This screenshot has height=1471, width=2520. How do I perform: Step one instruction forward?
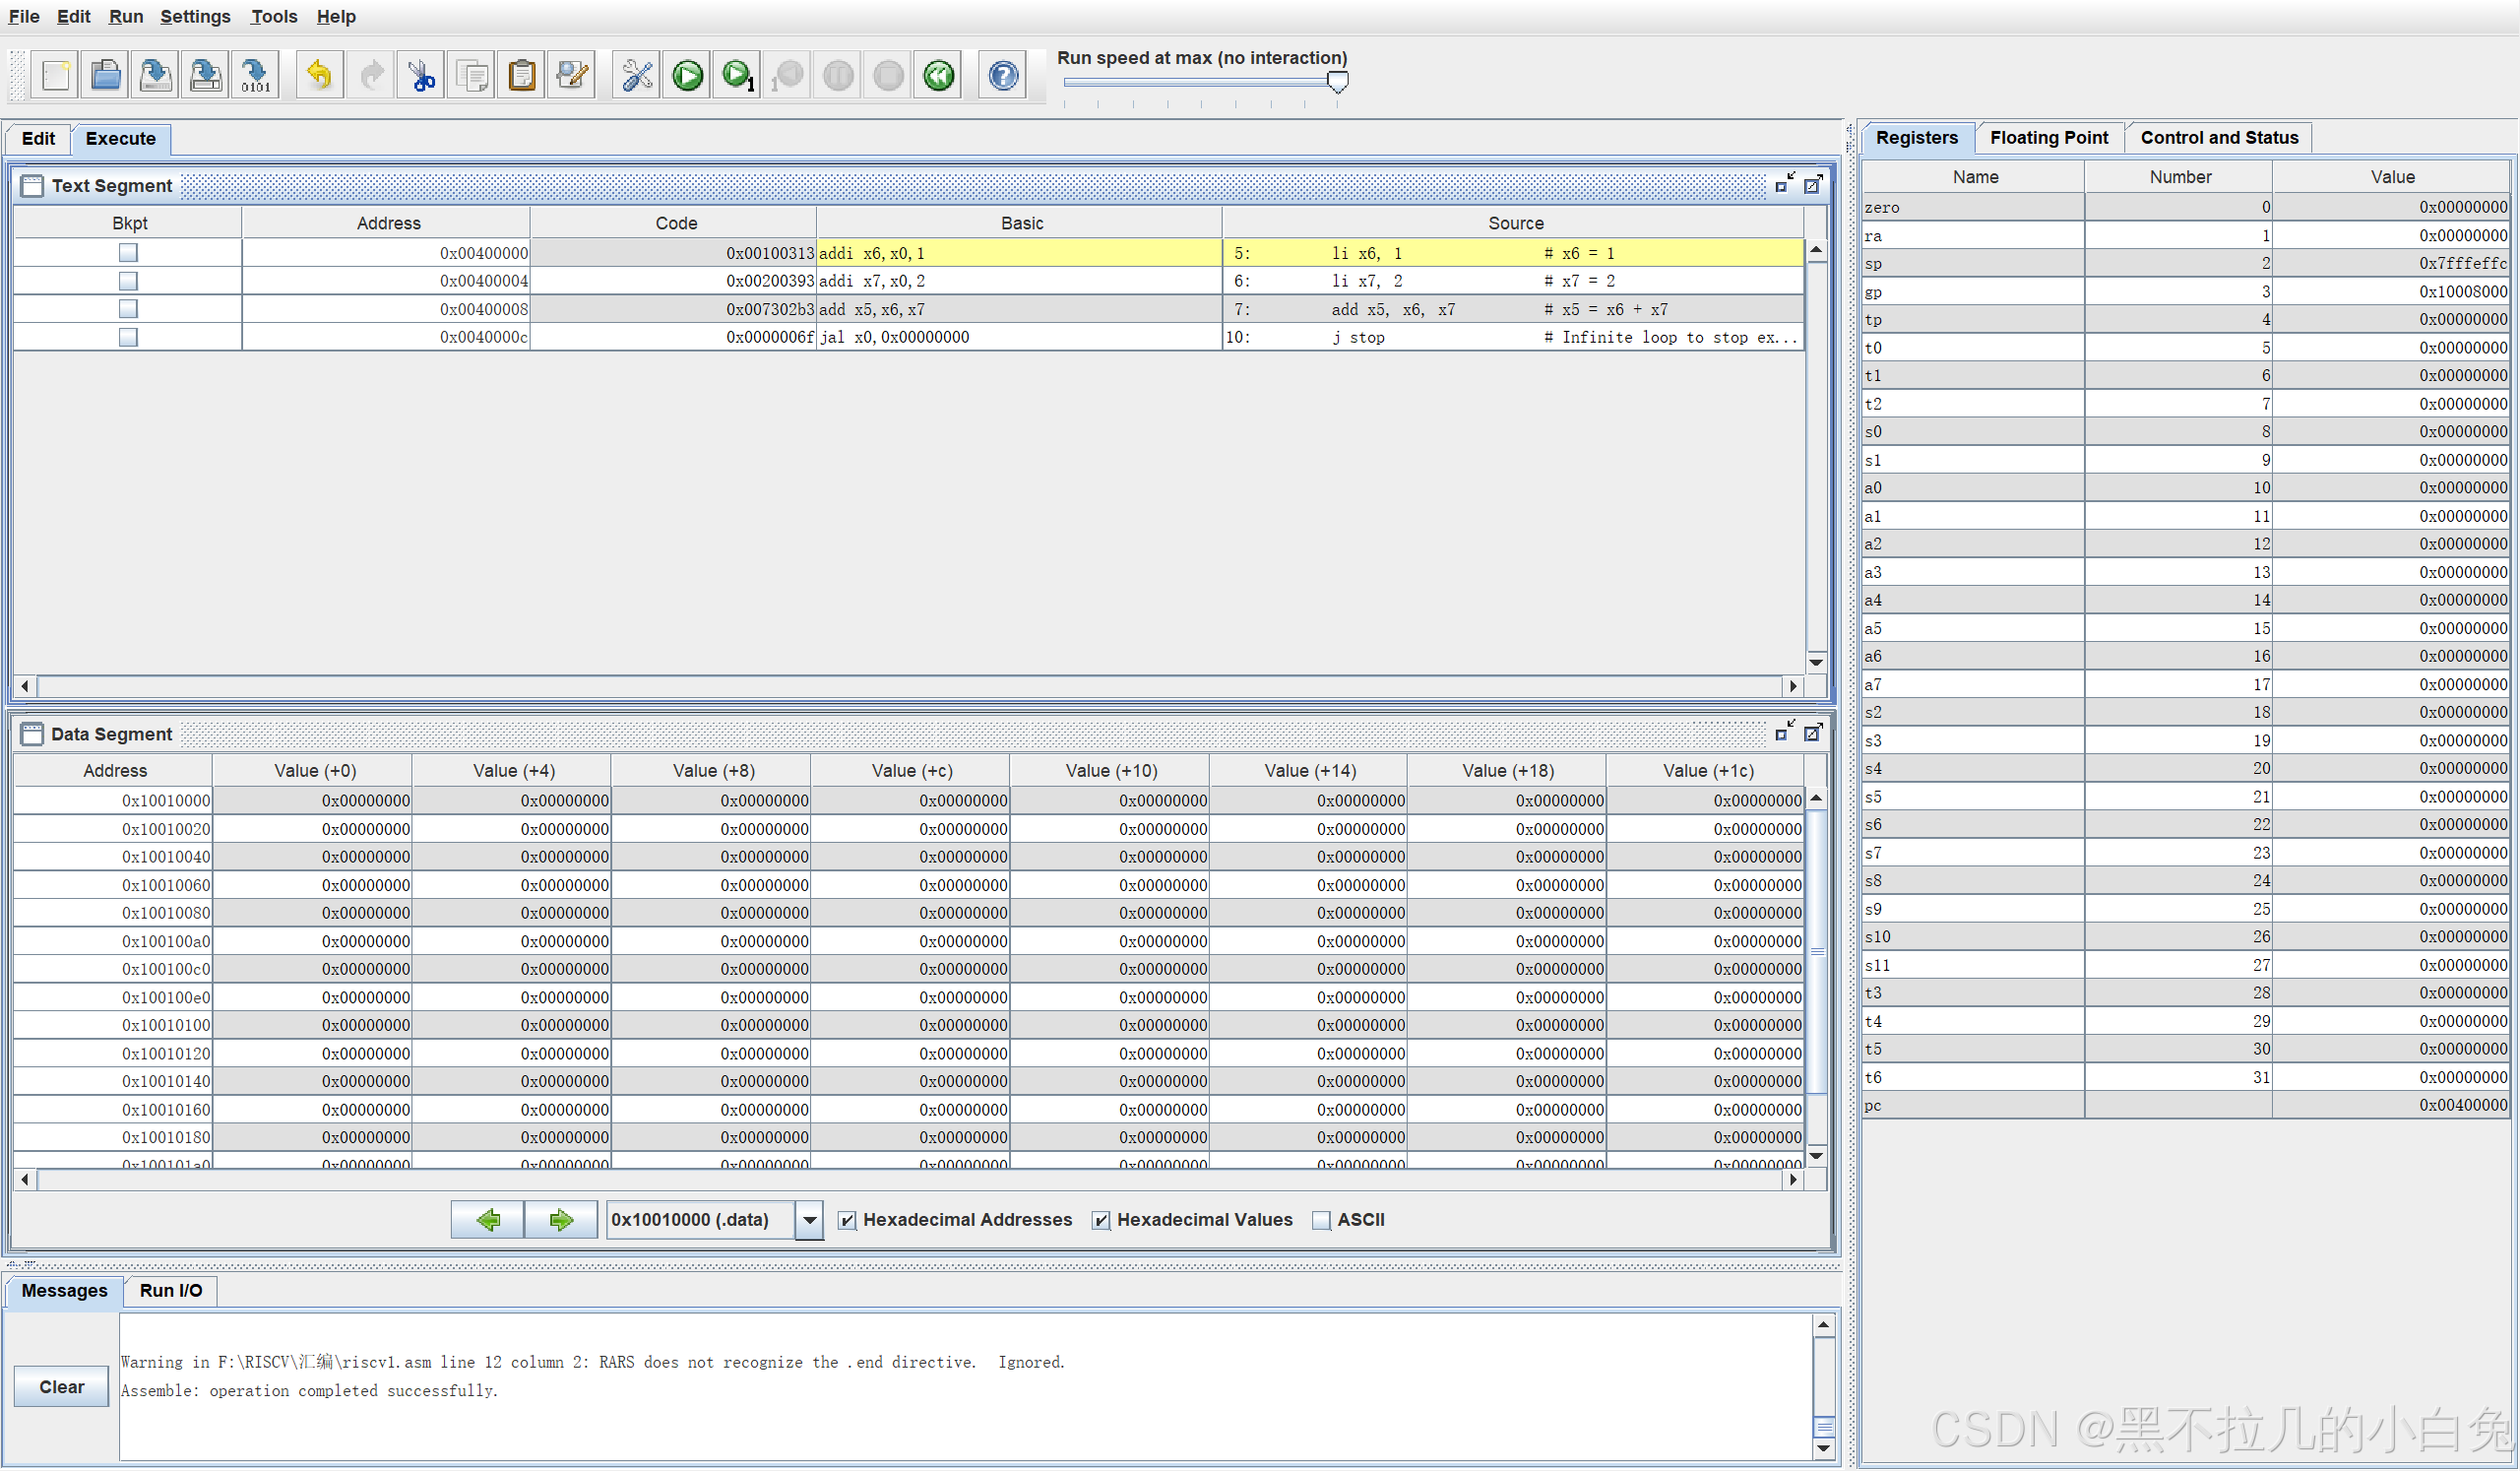pos(737,75)
